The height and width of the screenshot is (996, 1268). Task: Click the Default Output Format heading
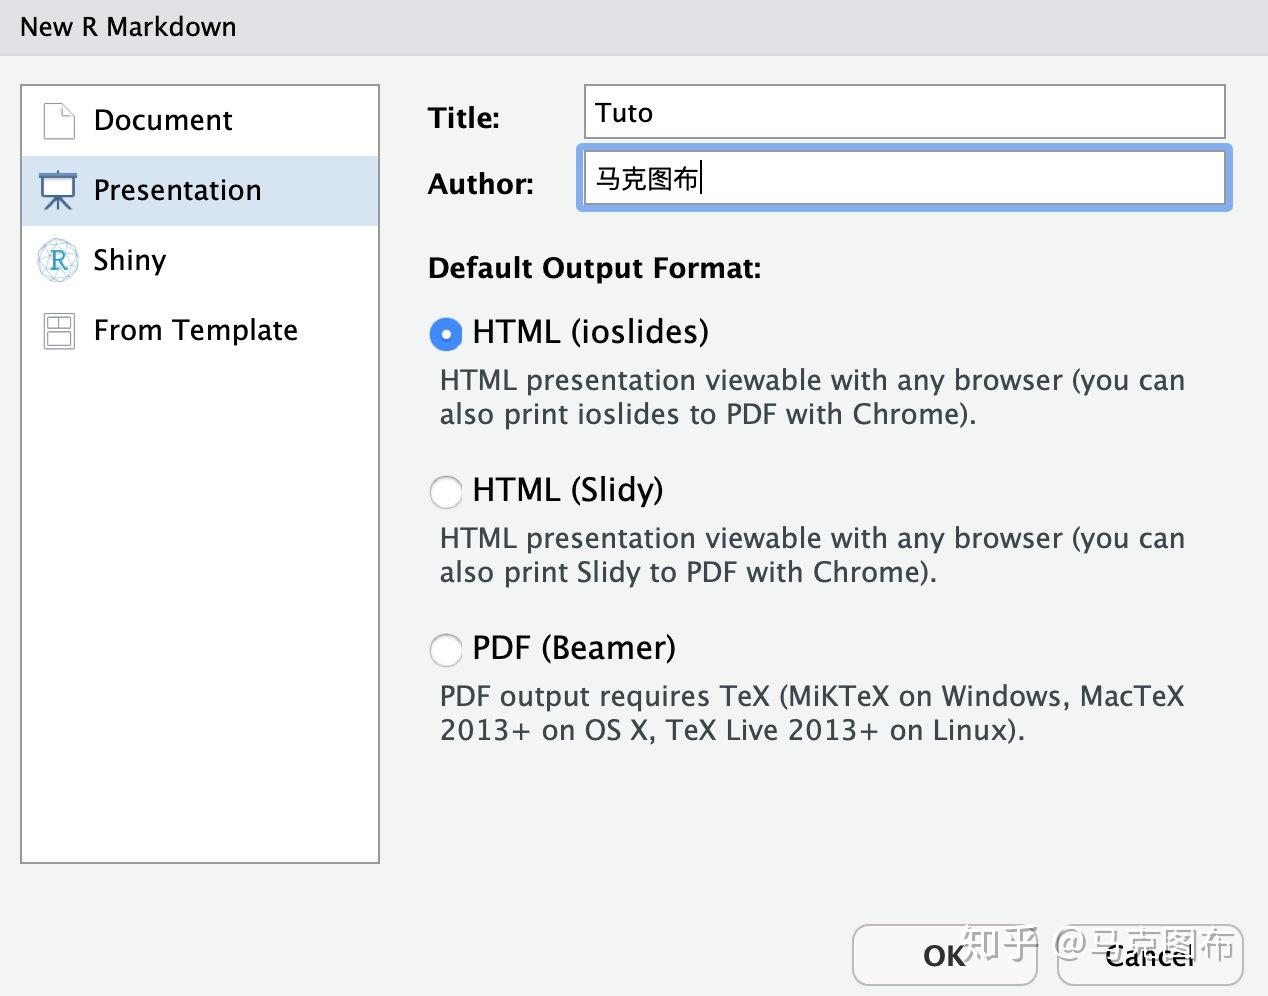pos(594,268)
